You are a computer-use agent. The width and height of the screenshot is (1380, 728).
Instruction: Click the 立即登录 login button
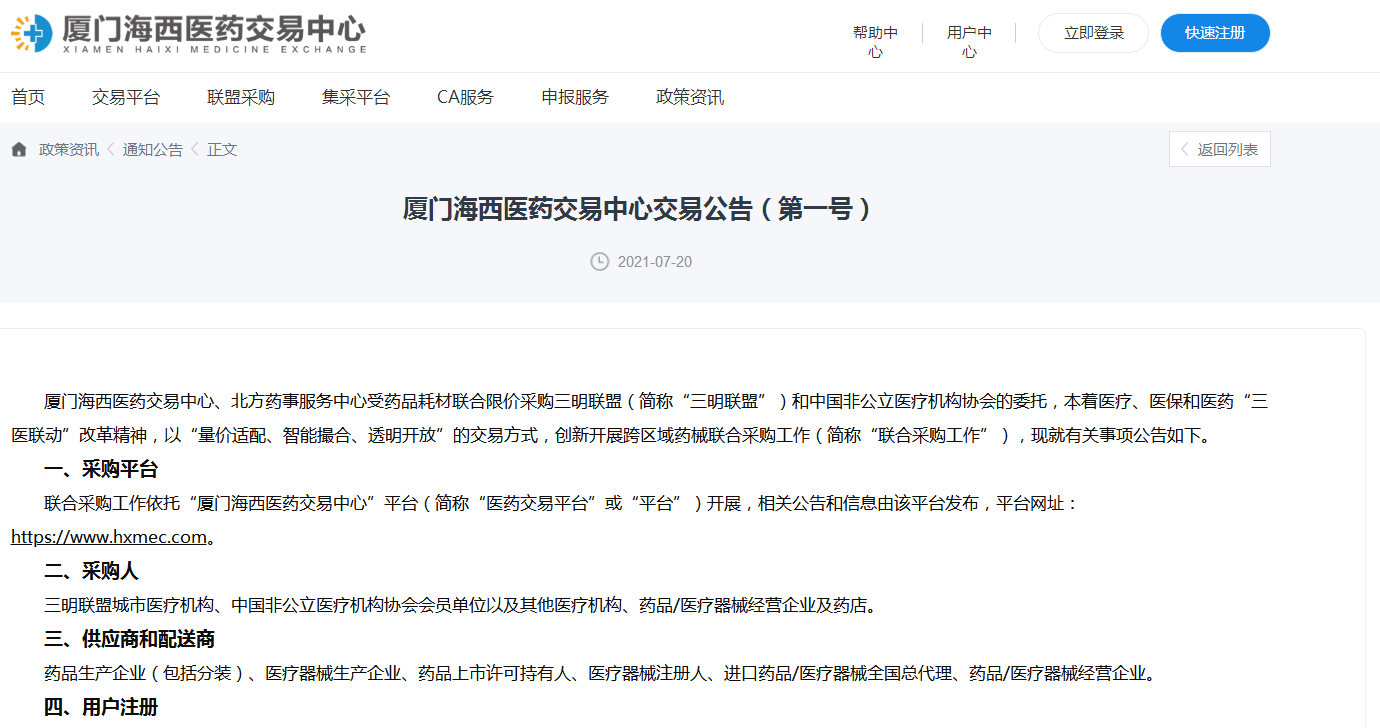(x=1093, y=33)
